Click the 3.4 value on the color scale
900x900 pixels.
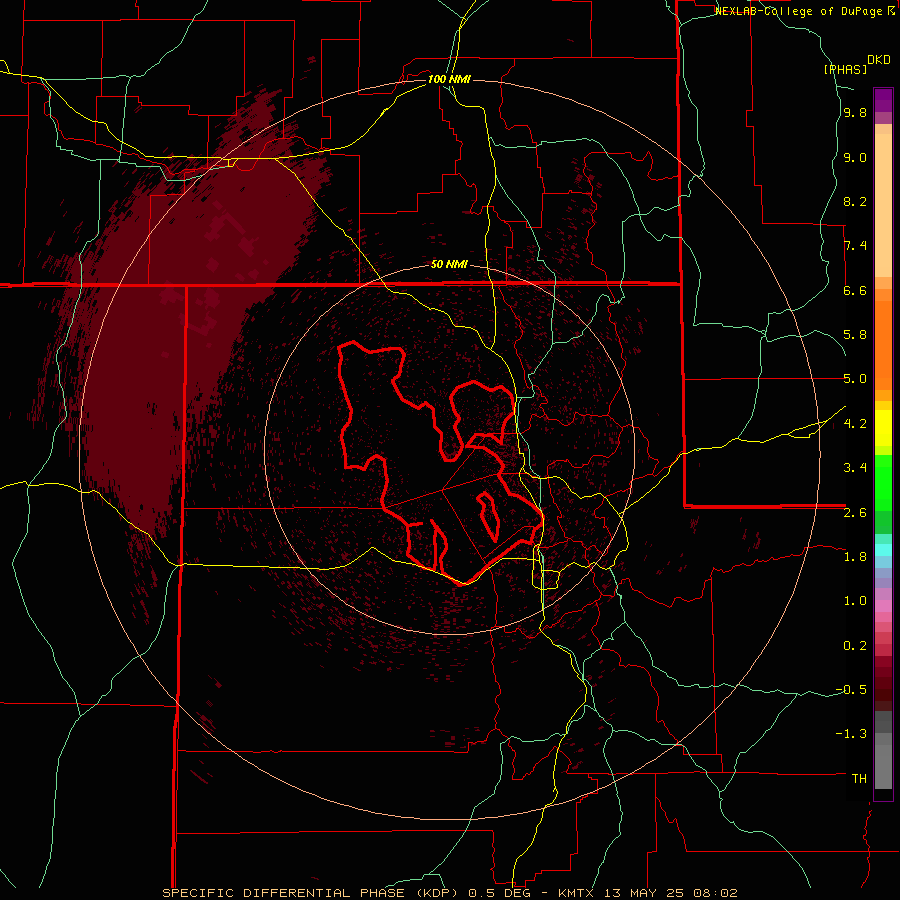point(855,468)
